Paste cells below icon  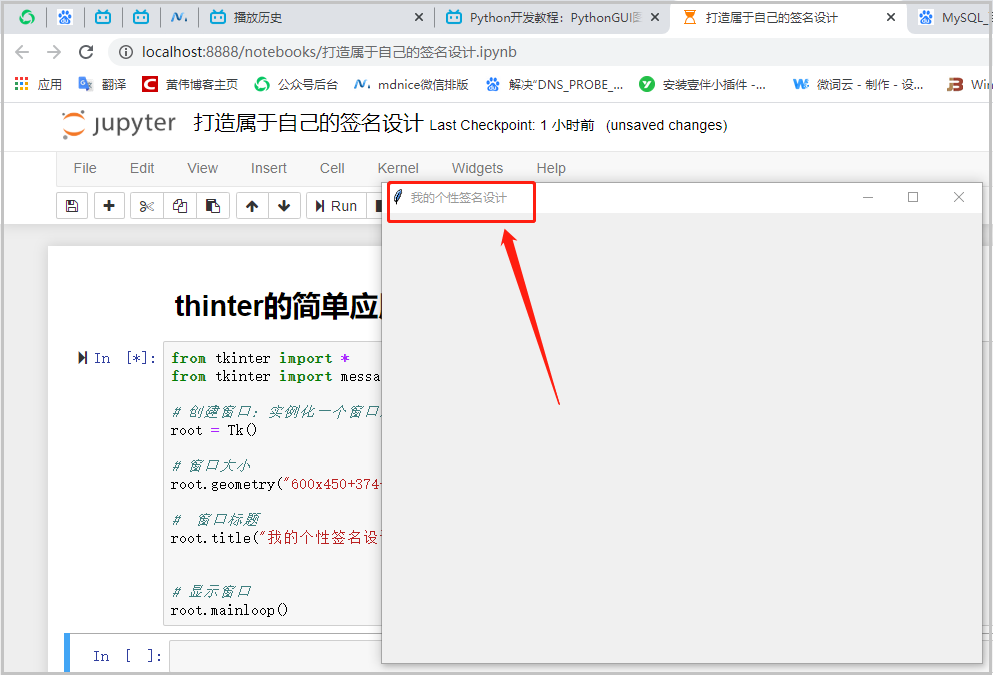213,206
